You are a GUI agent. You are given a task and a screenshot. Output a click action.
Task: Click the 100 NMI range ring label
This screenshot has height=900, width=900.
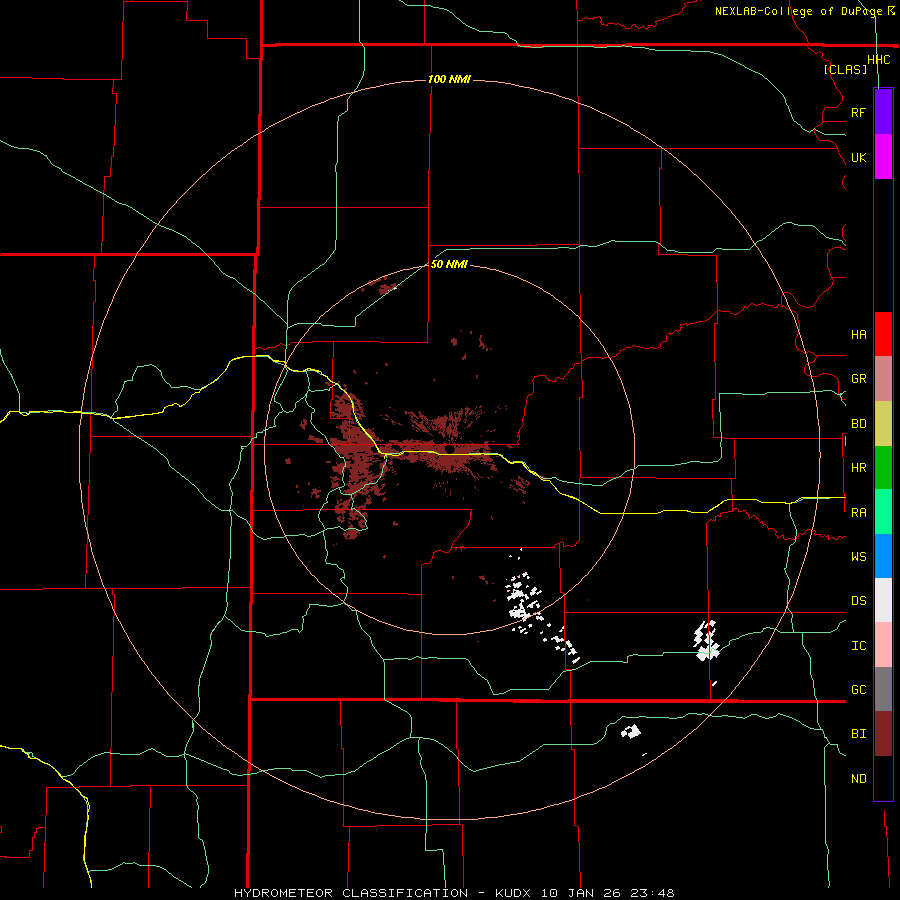(449, 79)
